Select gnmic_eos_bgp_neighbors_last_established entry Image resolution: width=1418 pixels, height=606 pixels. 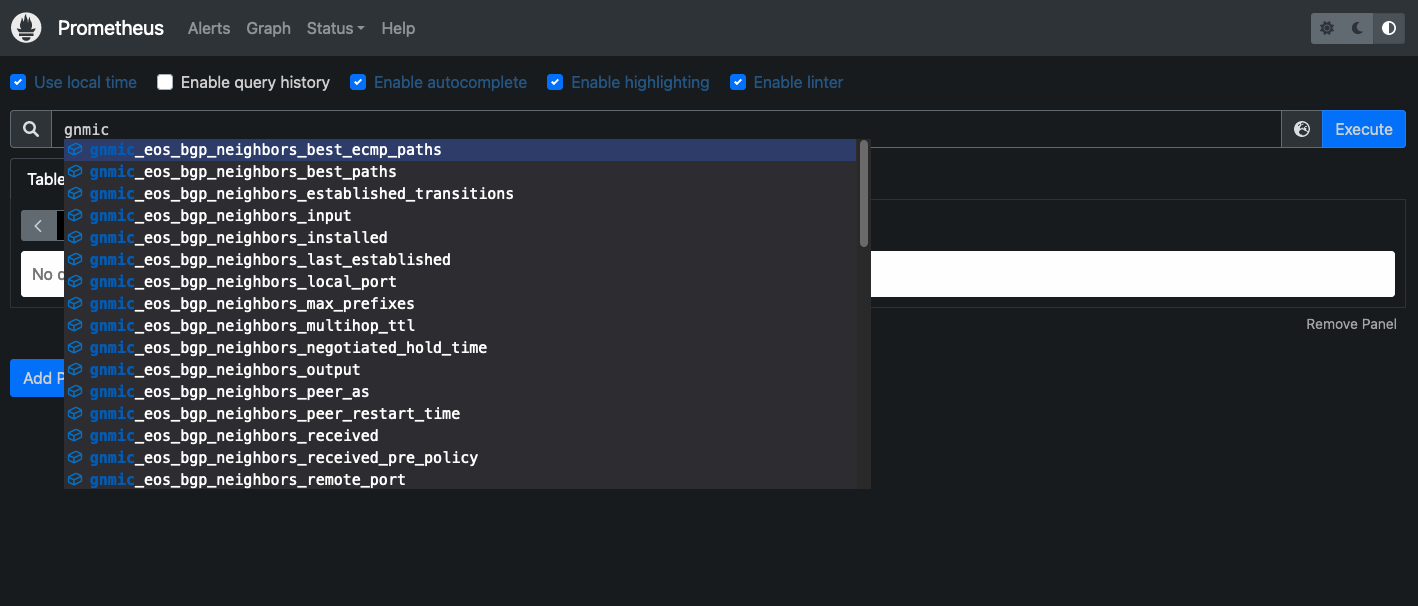[x=461, y=260]
